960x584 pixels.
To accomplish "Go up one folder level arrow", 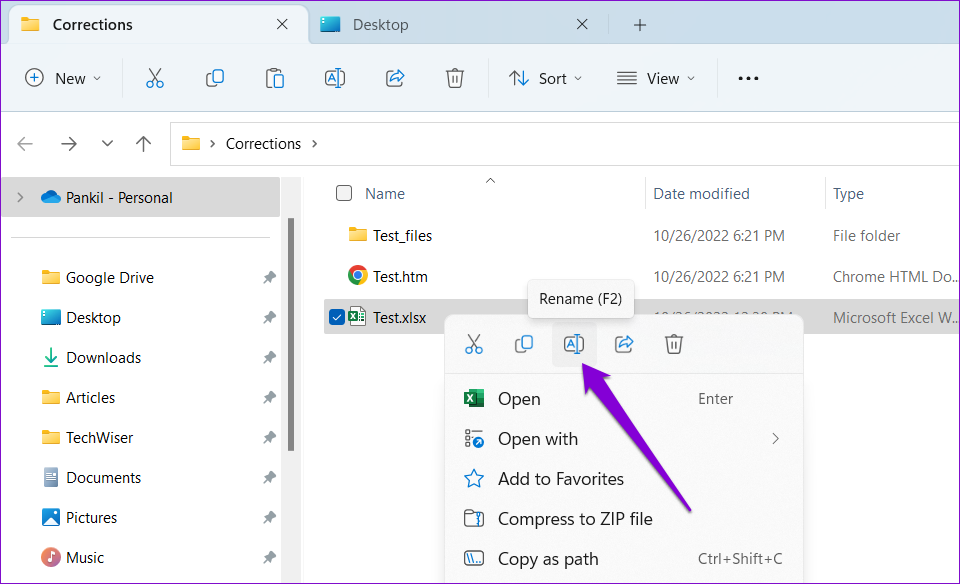I will click(143, 144).
